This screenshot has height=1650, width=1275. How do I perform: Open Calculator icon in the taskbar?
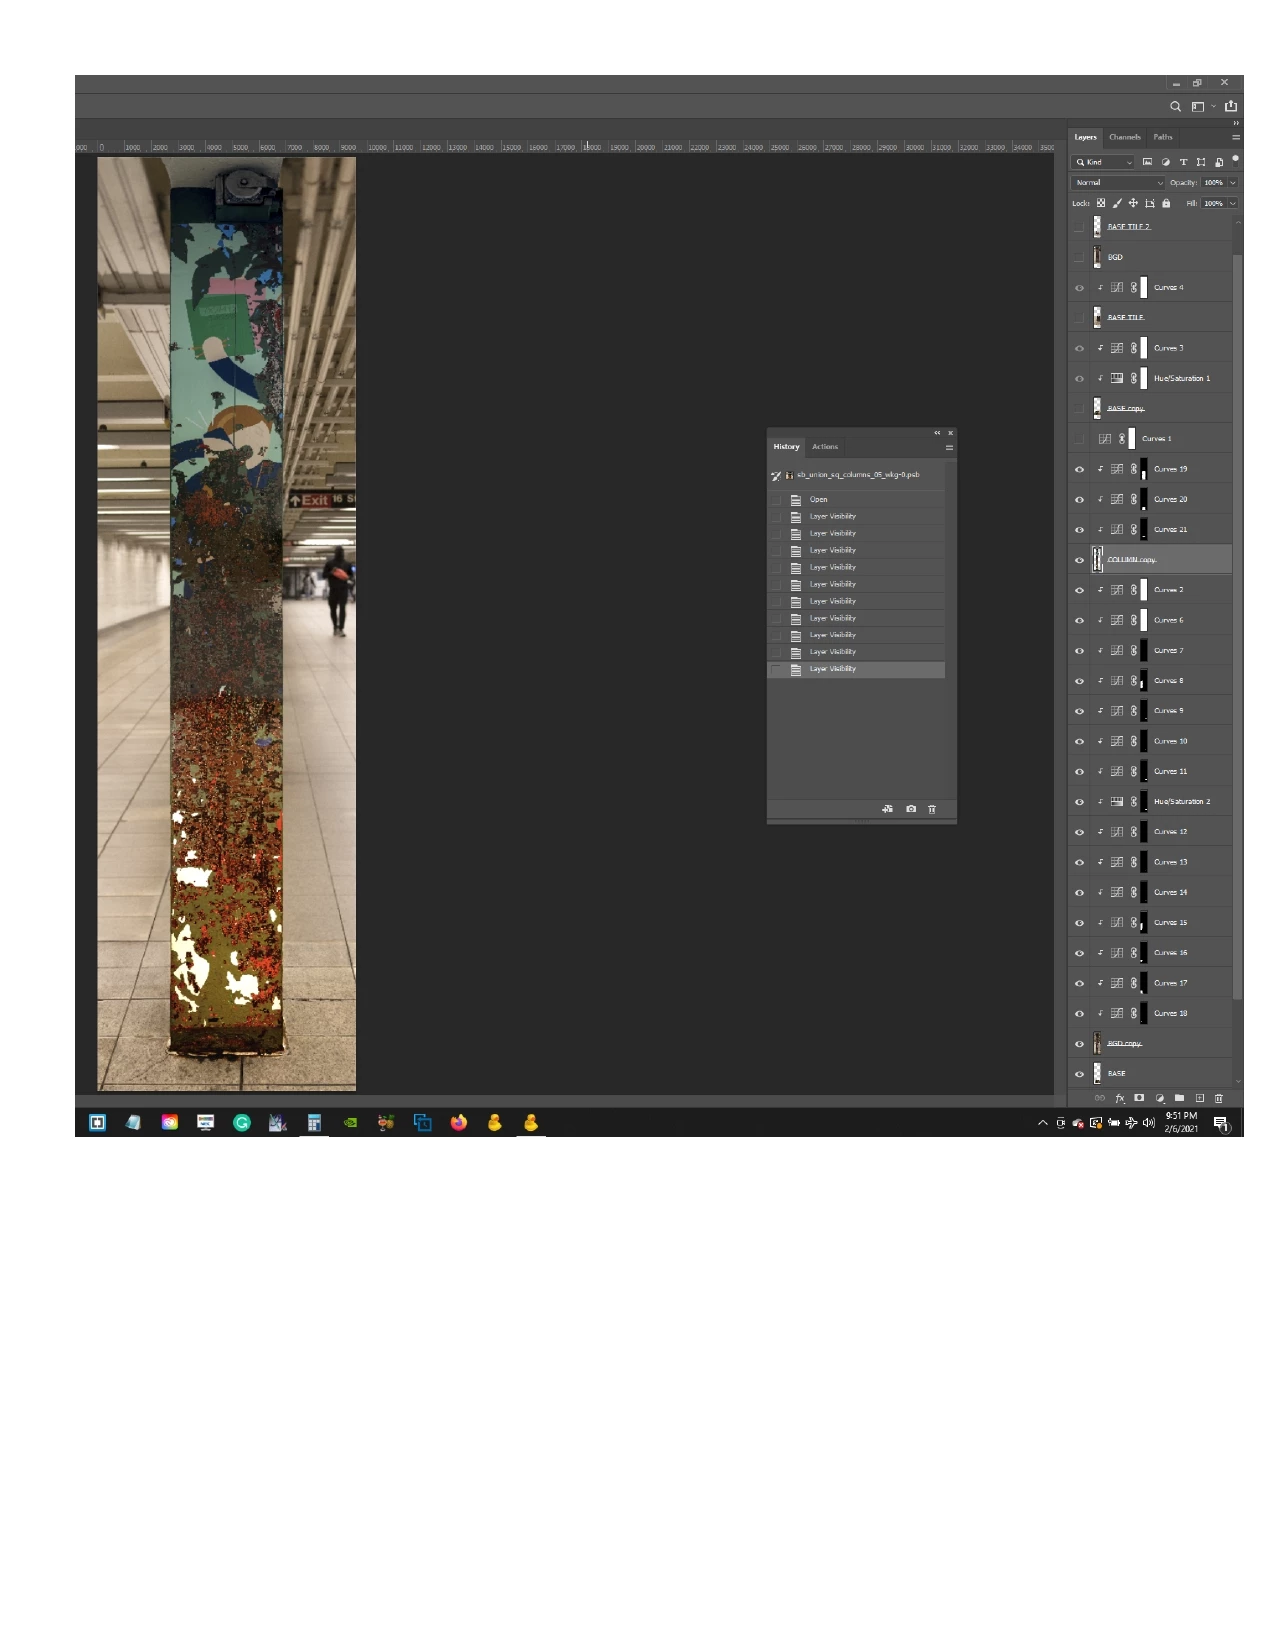(314, 1122)
